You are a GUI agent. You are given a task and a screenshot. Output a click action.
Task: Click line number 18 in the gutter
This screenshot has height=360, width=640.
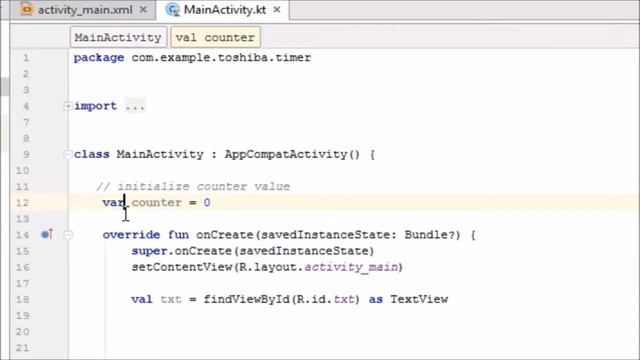click(22, 300)
